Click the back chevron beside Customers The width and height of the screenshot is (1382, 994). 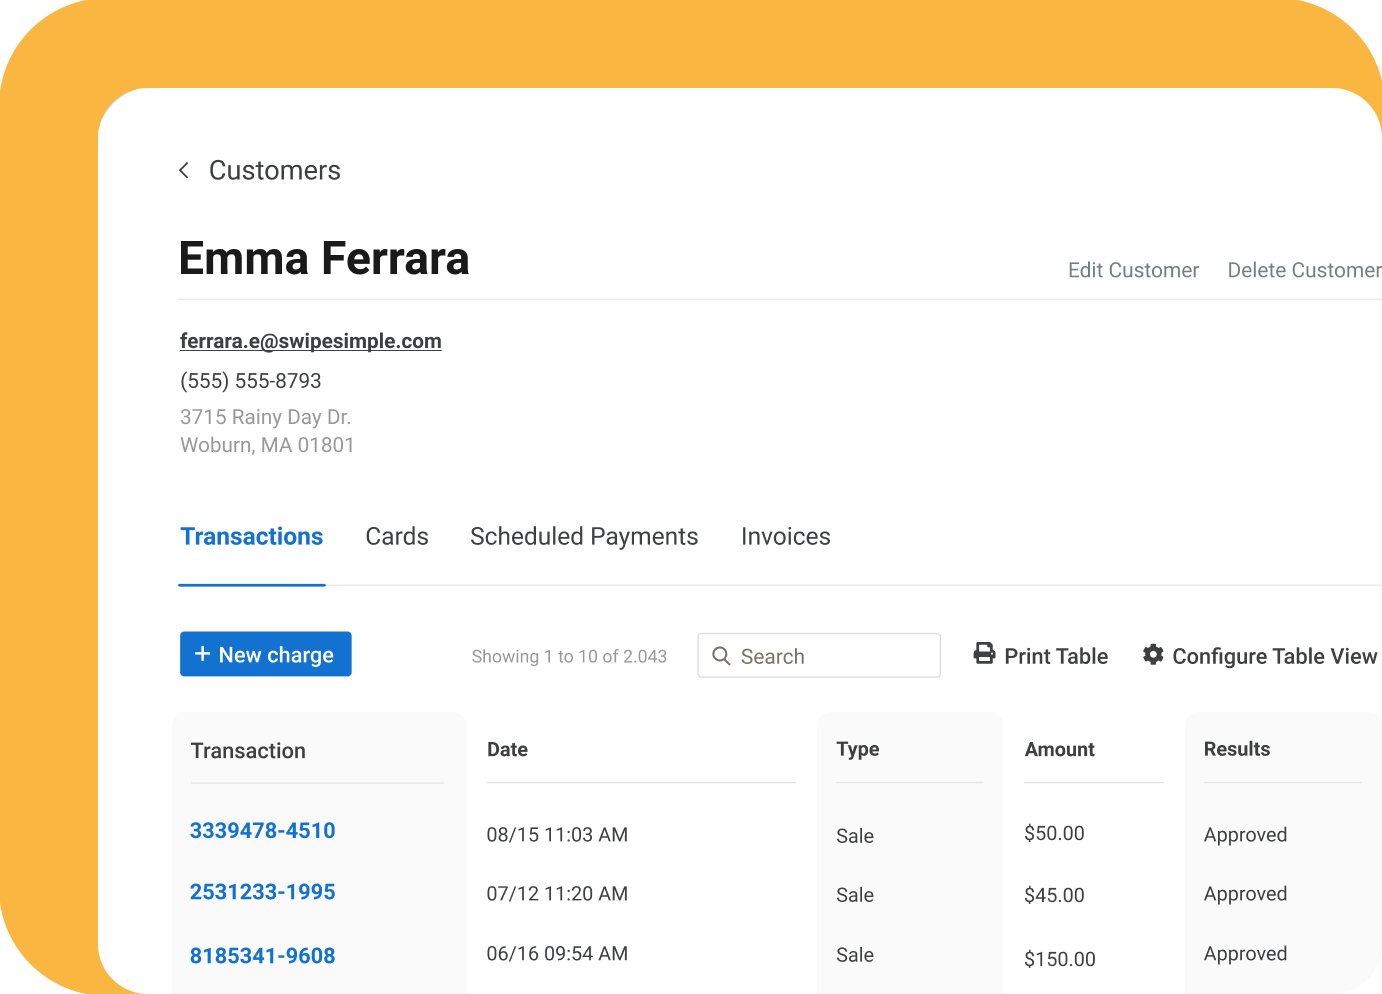pos(184,171)
